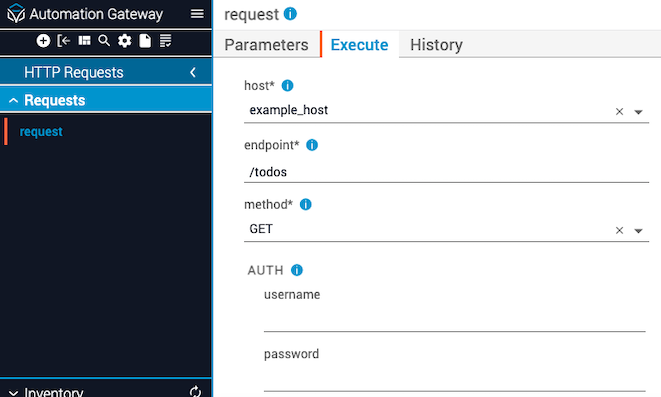
Task: Refresh the Inventory section
Action: 195,392
